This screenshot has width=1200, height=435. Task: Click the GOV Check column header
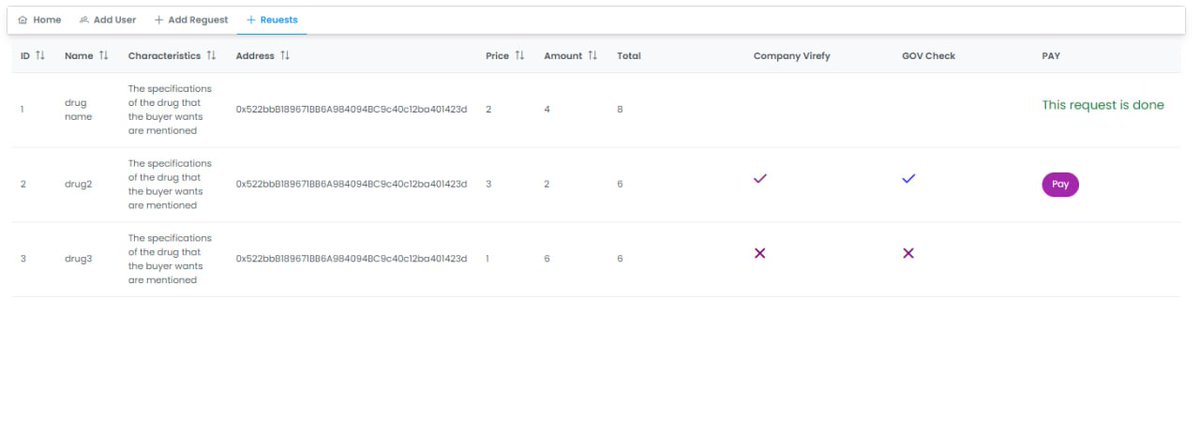tap(928, 56)
